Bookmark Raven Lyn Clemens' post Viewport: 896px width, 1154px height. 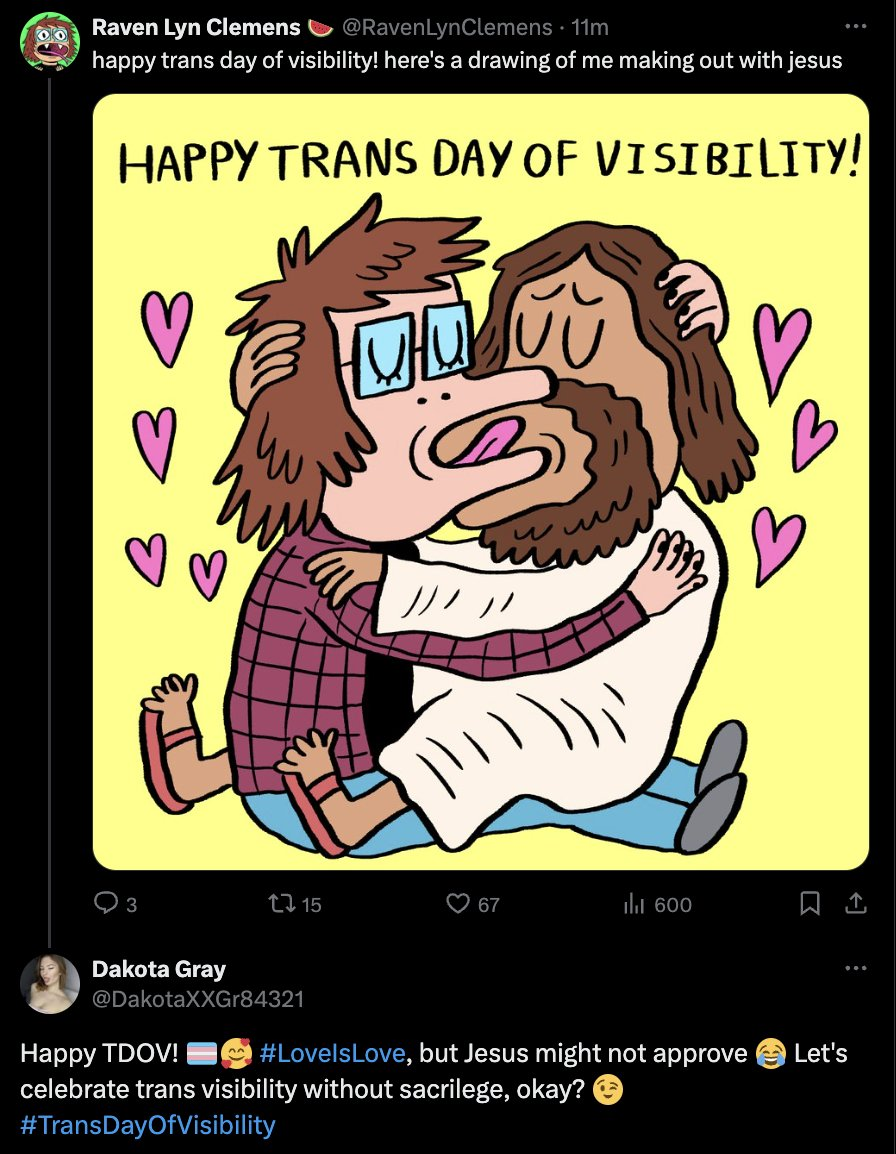(810, 903)
